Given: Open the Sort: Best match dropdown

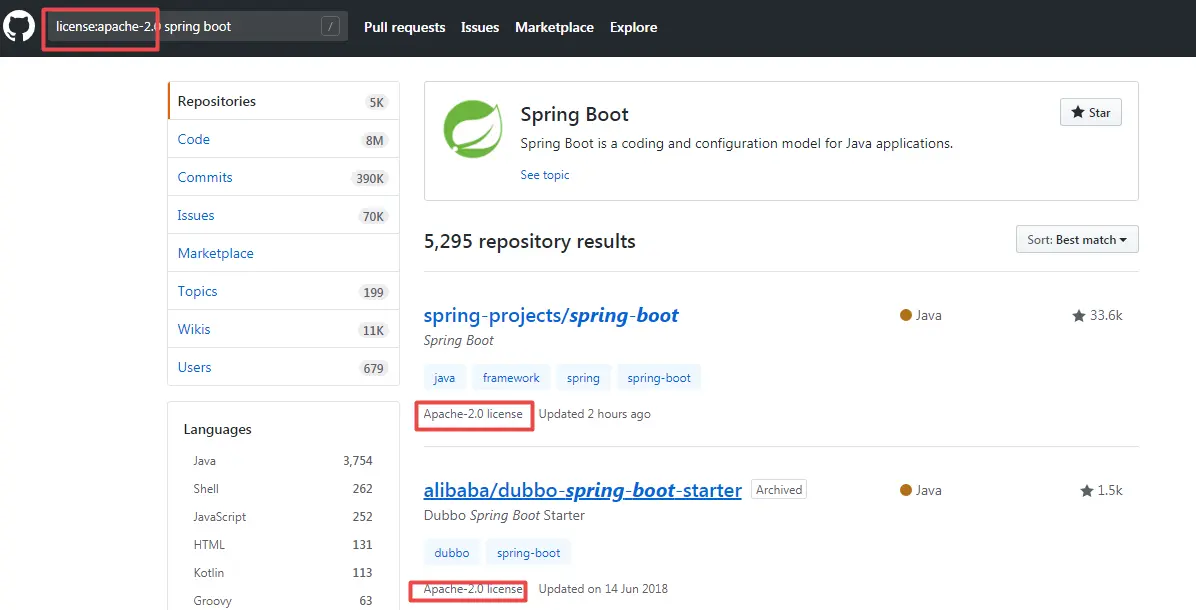Looking at the screenshot, I should 1076,240.
